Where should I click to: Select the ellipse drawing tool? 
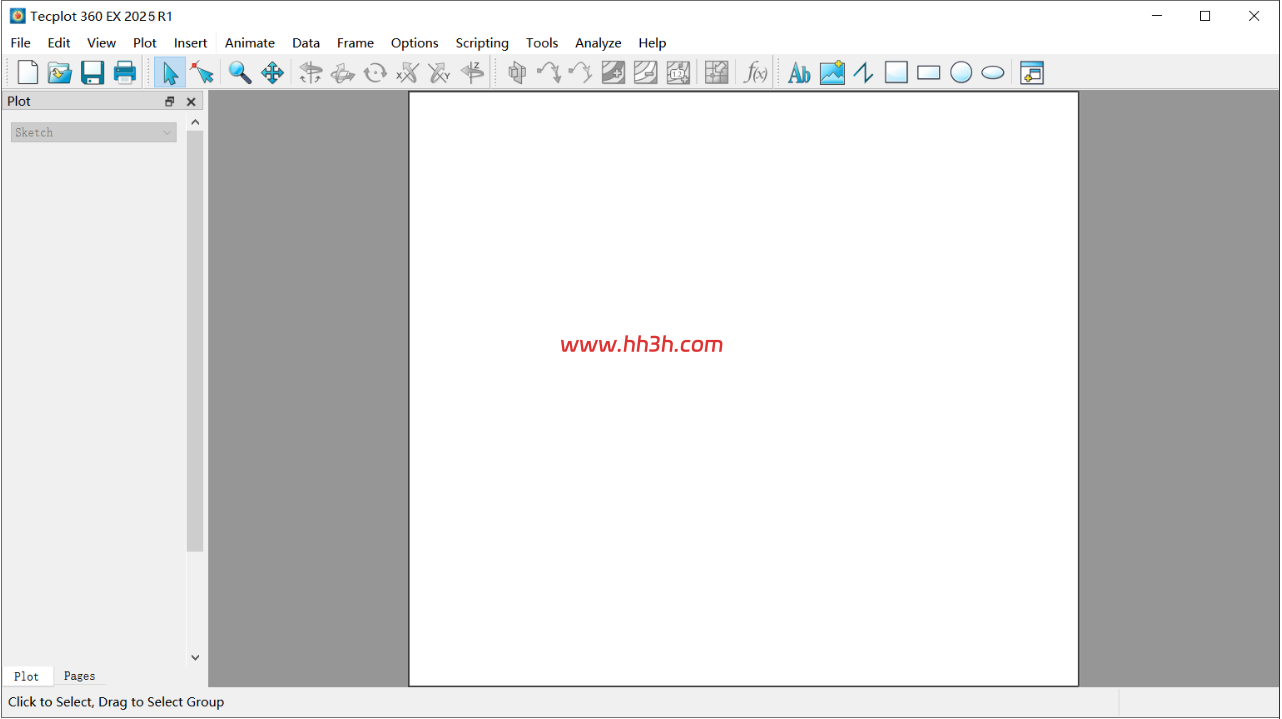click(x=993, y=72)
